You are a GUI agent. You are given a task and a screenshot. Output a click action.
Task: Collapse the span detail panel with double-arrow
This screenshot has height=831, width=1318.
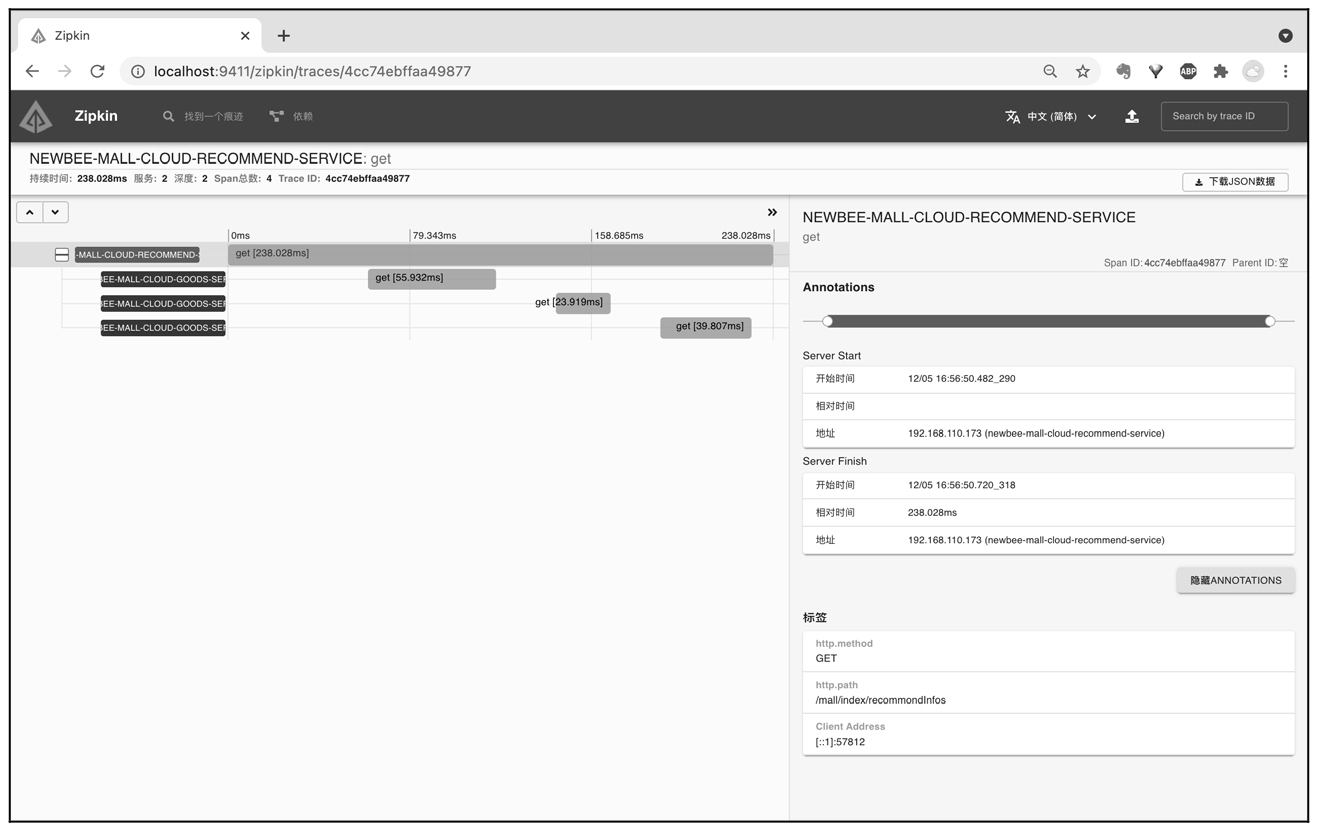tap(772, 212)
